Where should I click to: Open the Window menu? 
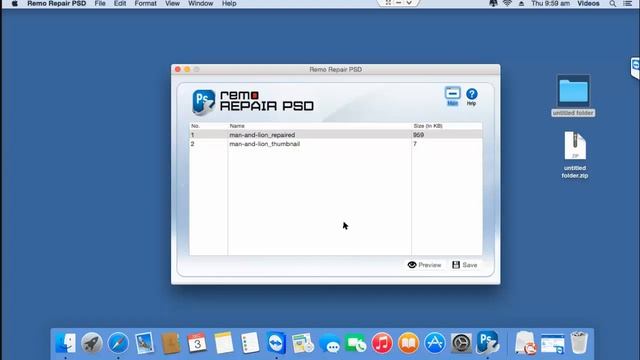point(200,4)
